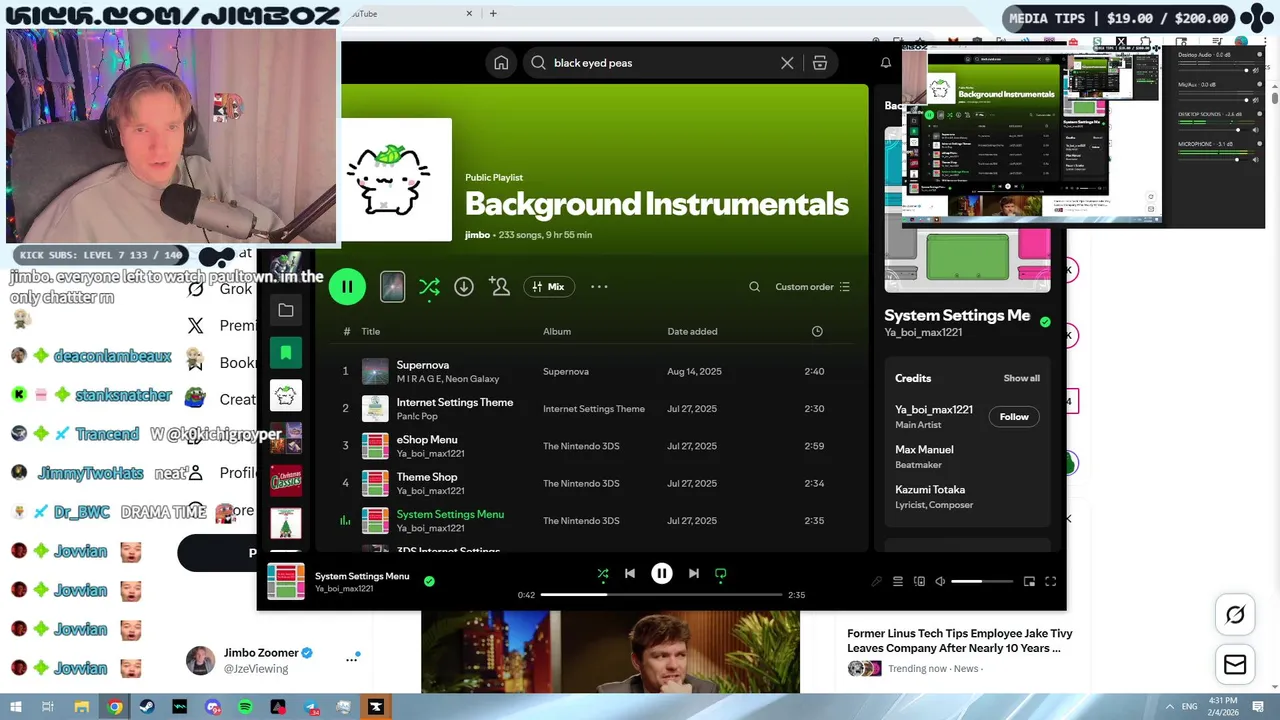Open the Christmas tree playlist in sidebar

(x=286, y=524)
